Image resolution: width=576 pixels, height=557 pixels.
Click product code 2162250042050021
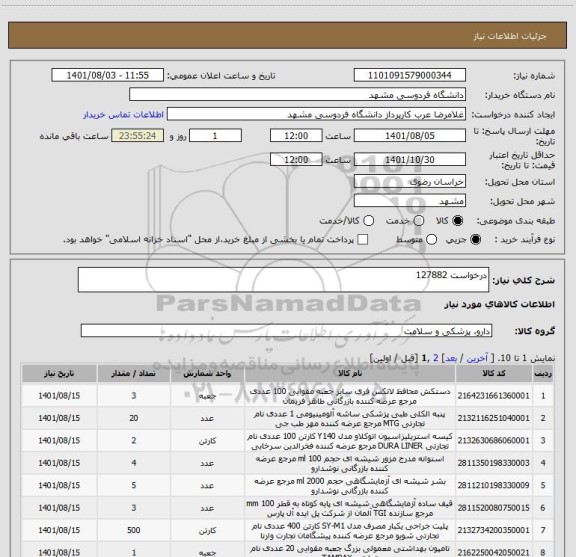click(x=493, y=552)
